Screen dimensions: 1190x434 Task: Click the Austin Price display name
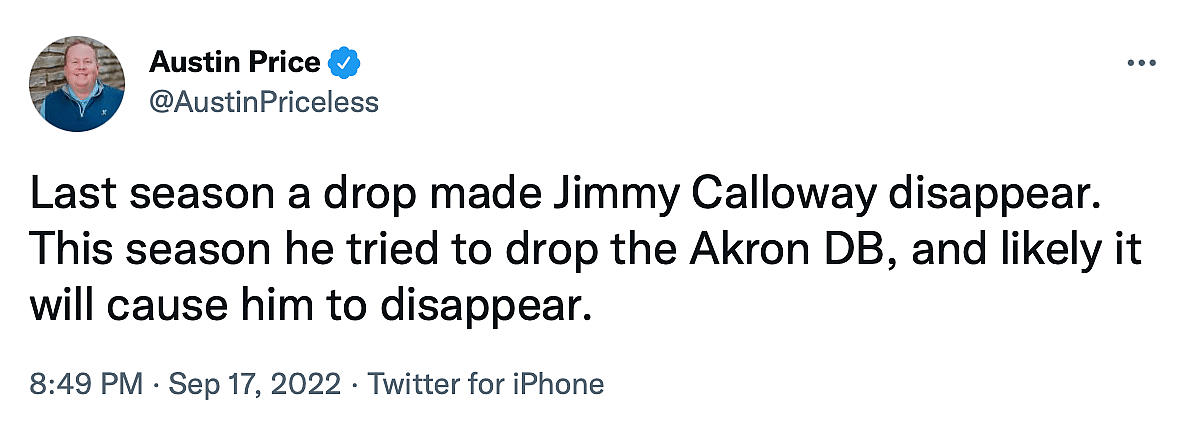235,63
